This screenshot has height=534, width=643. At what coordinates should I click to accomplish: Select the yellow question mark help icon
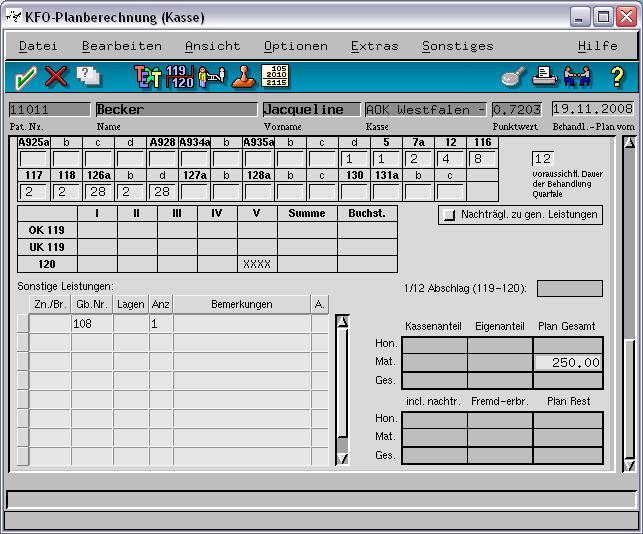617,77
